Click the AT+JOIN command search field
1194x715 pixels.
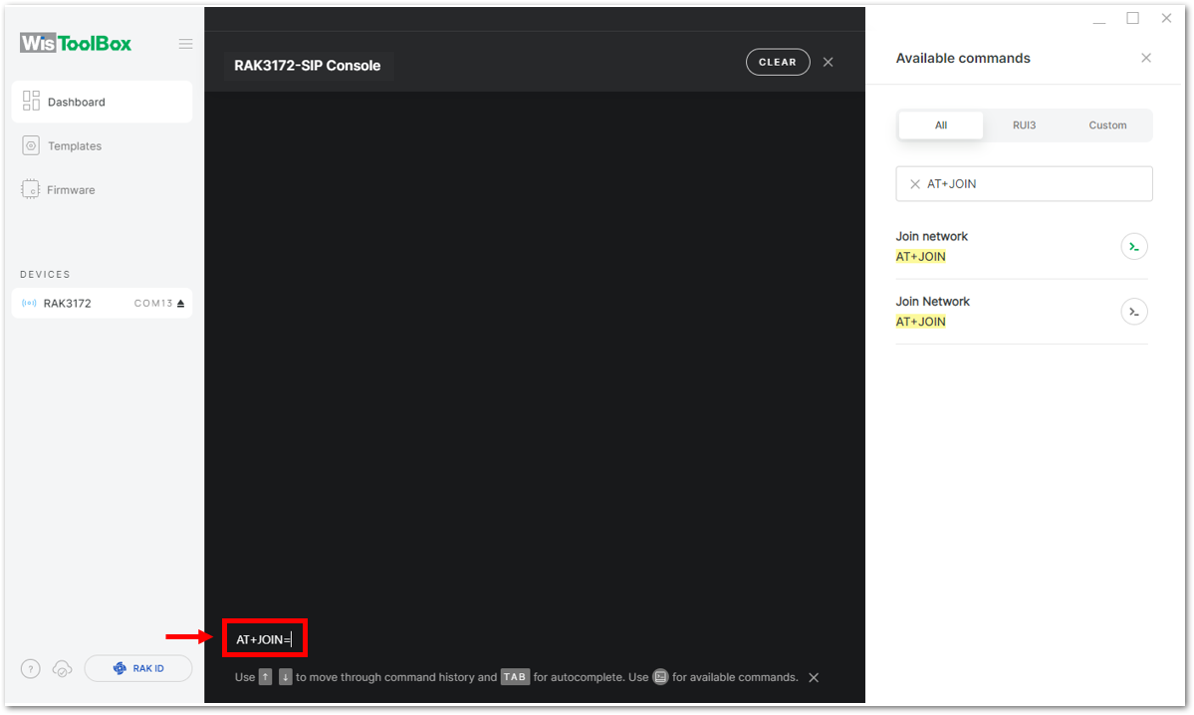pyautogui.click(x=1024, y=184)
